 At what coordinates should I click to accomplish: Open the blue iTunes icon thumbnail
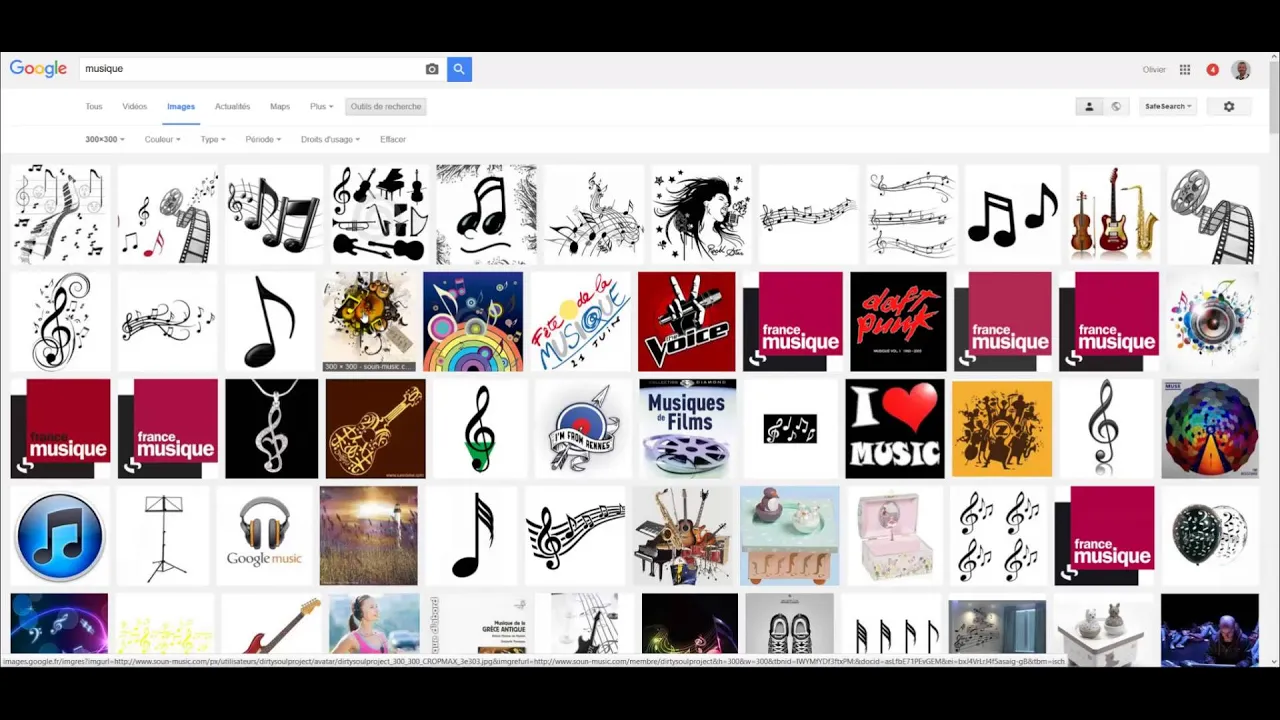click(x=60, y=535)
